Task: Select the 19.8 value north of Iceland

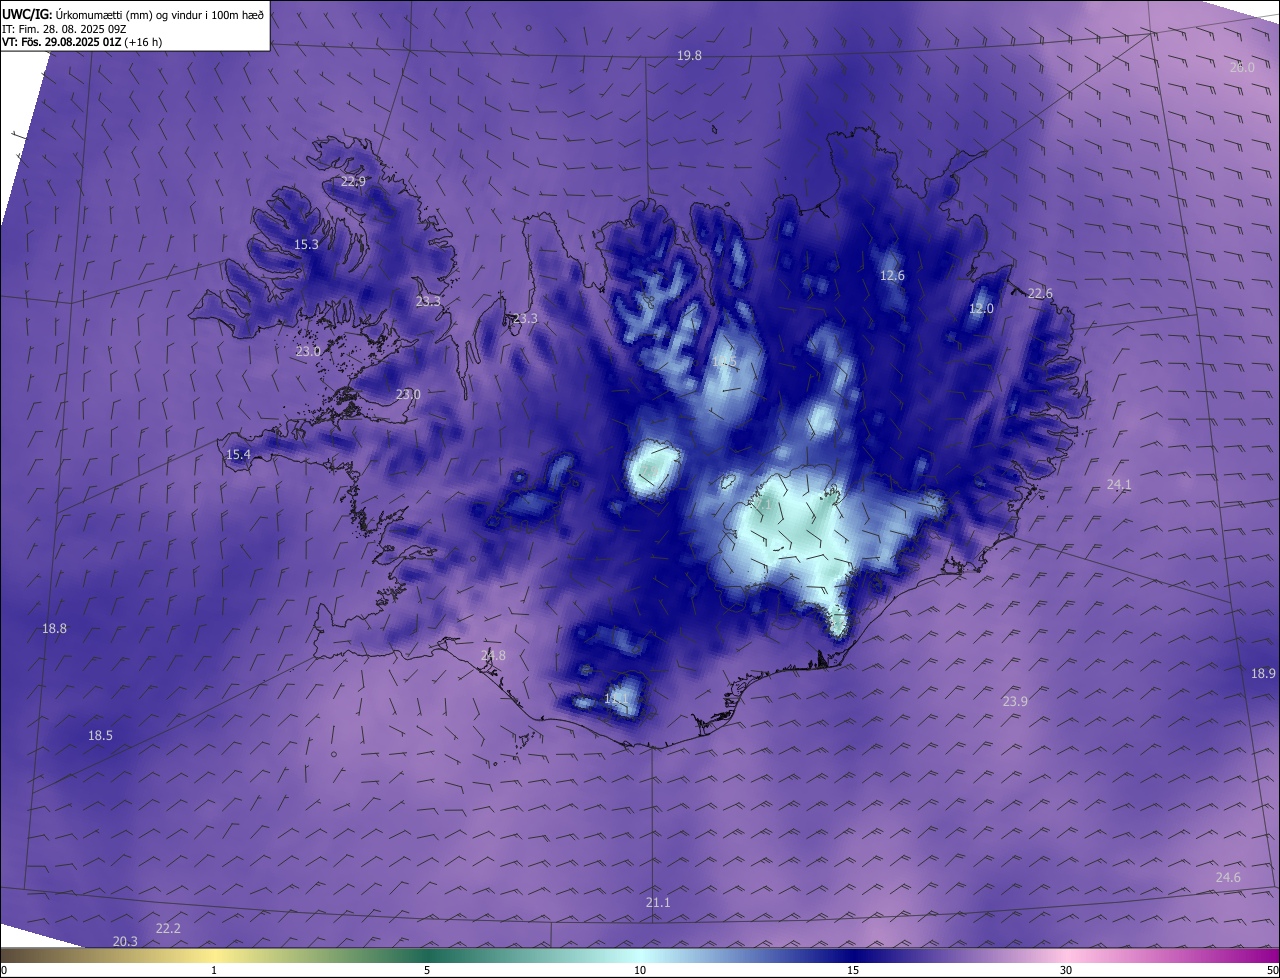Action: coord(689,56)
